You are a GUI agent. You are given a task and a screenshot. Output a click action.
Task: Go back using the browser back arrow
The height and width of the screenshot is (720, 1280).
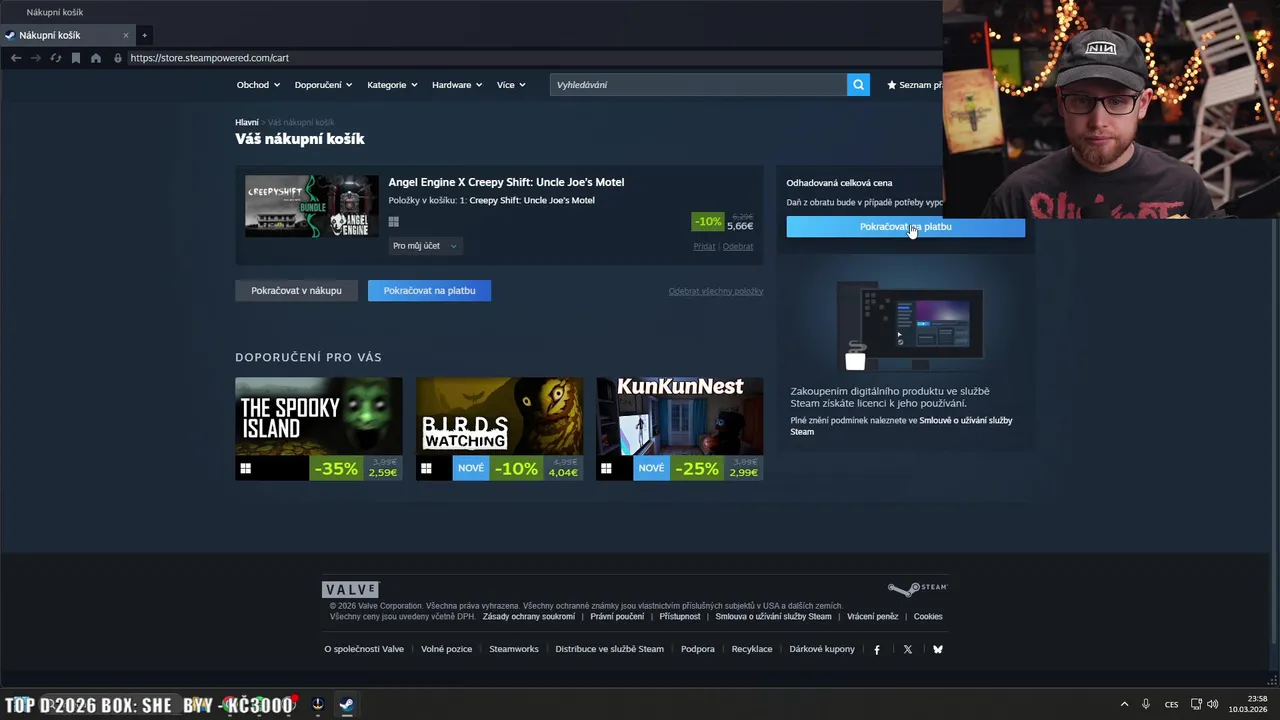point(16,58)
